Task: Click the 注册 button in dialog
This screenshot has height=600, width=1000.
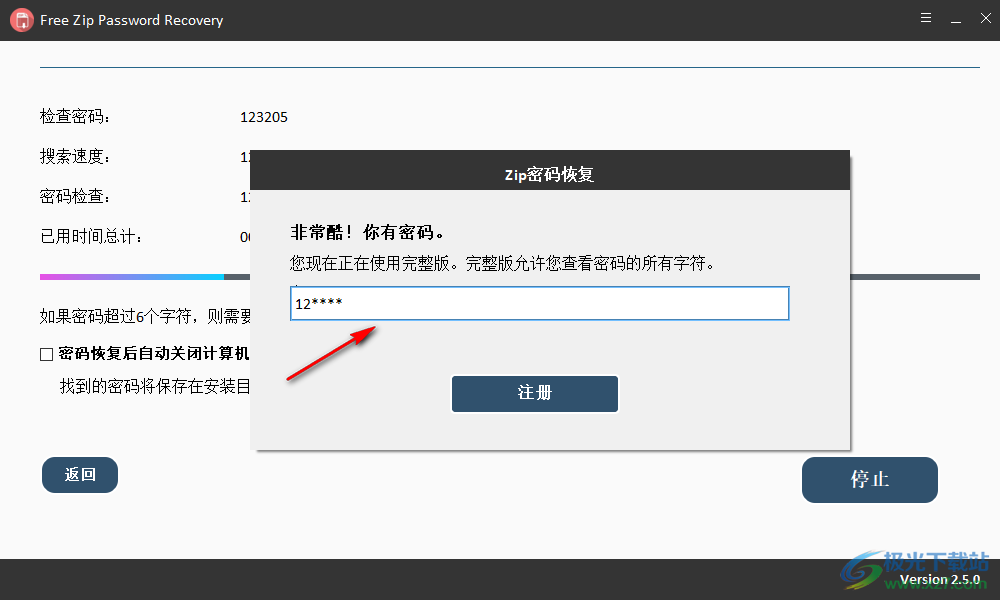Action: point(534,393)
